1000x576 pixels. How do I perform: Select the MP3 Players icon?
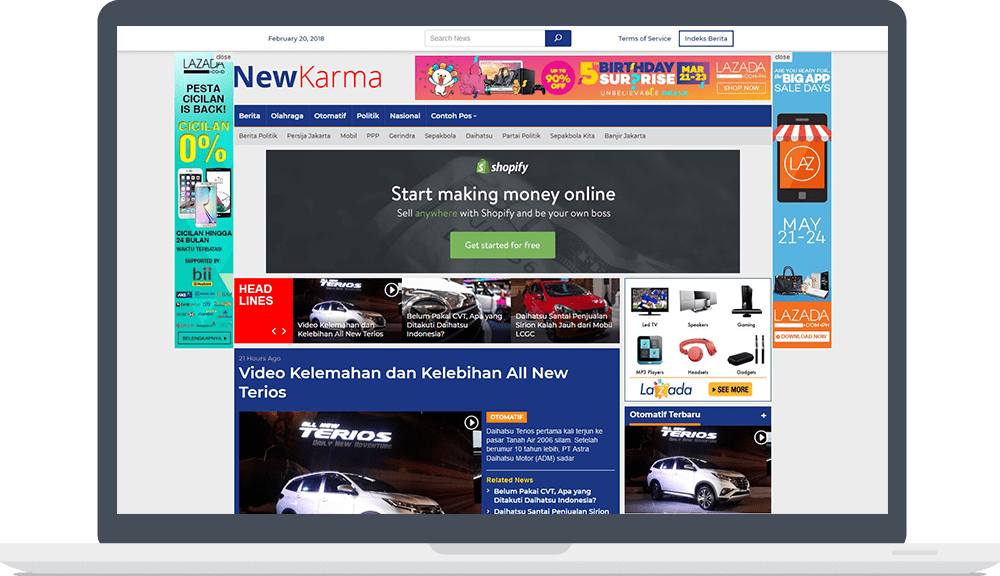tap(650, 349)
